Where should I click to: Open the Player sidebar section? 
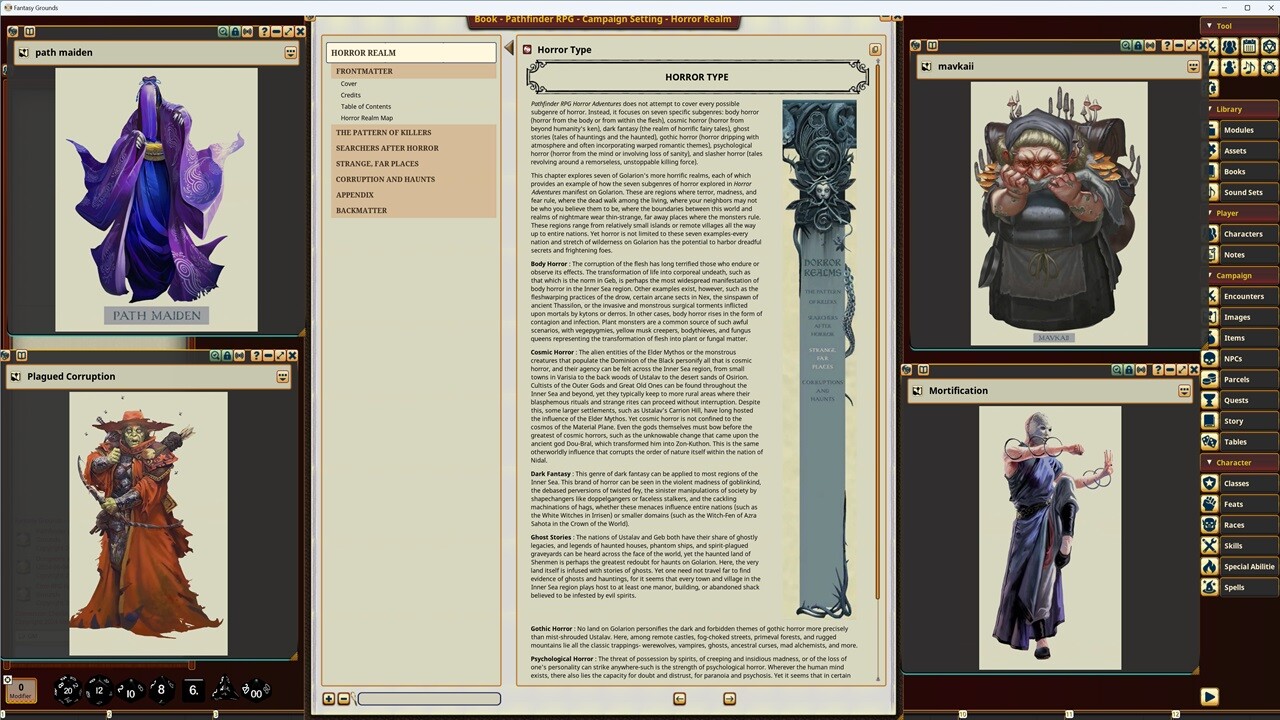pos(1227,212)
